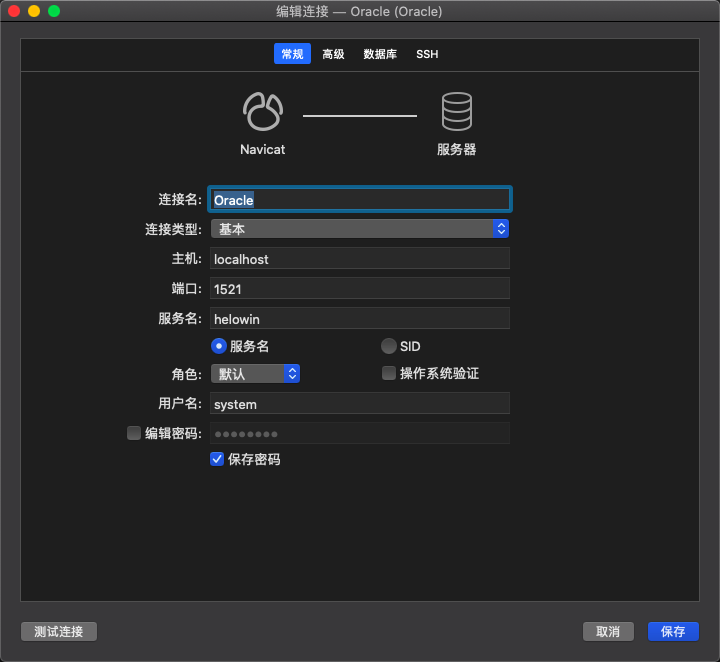The height and width of the screenshot is (662, 720).
Task: Click the server database cylinder icon
Action: 456,112
